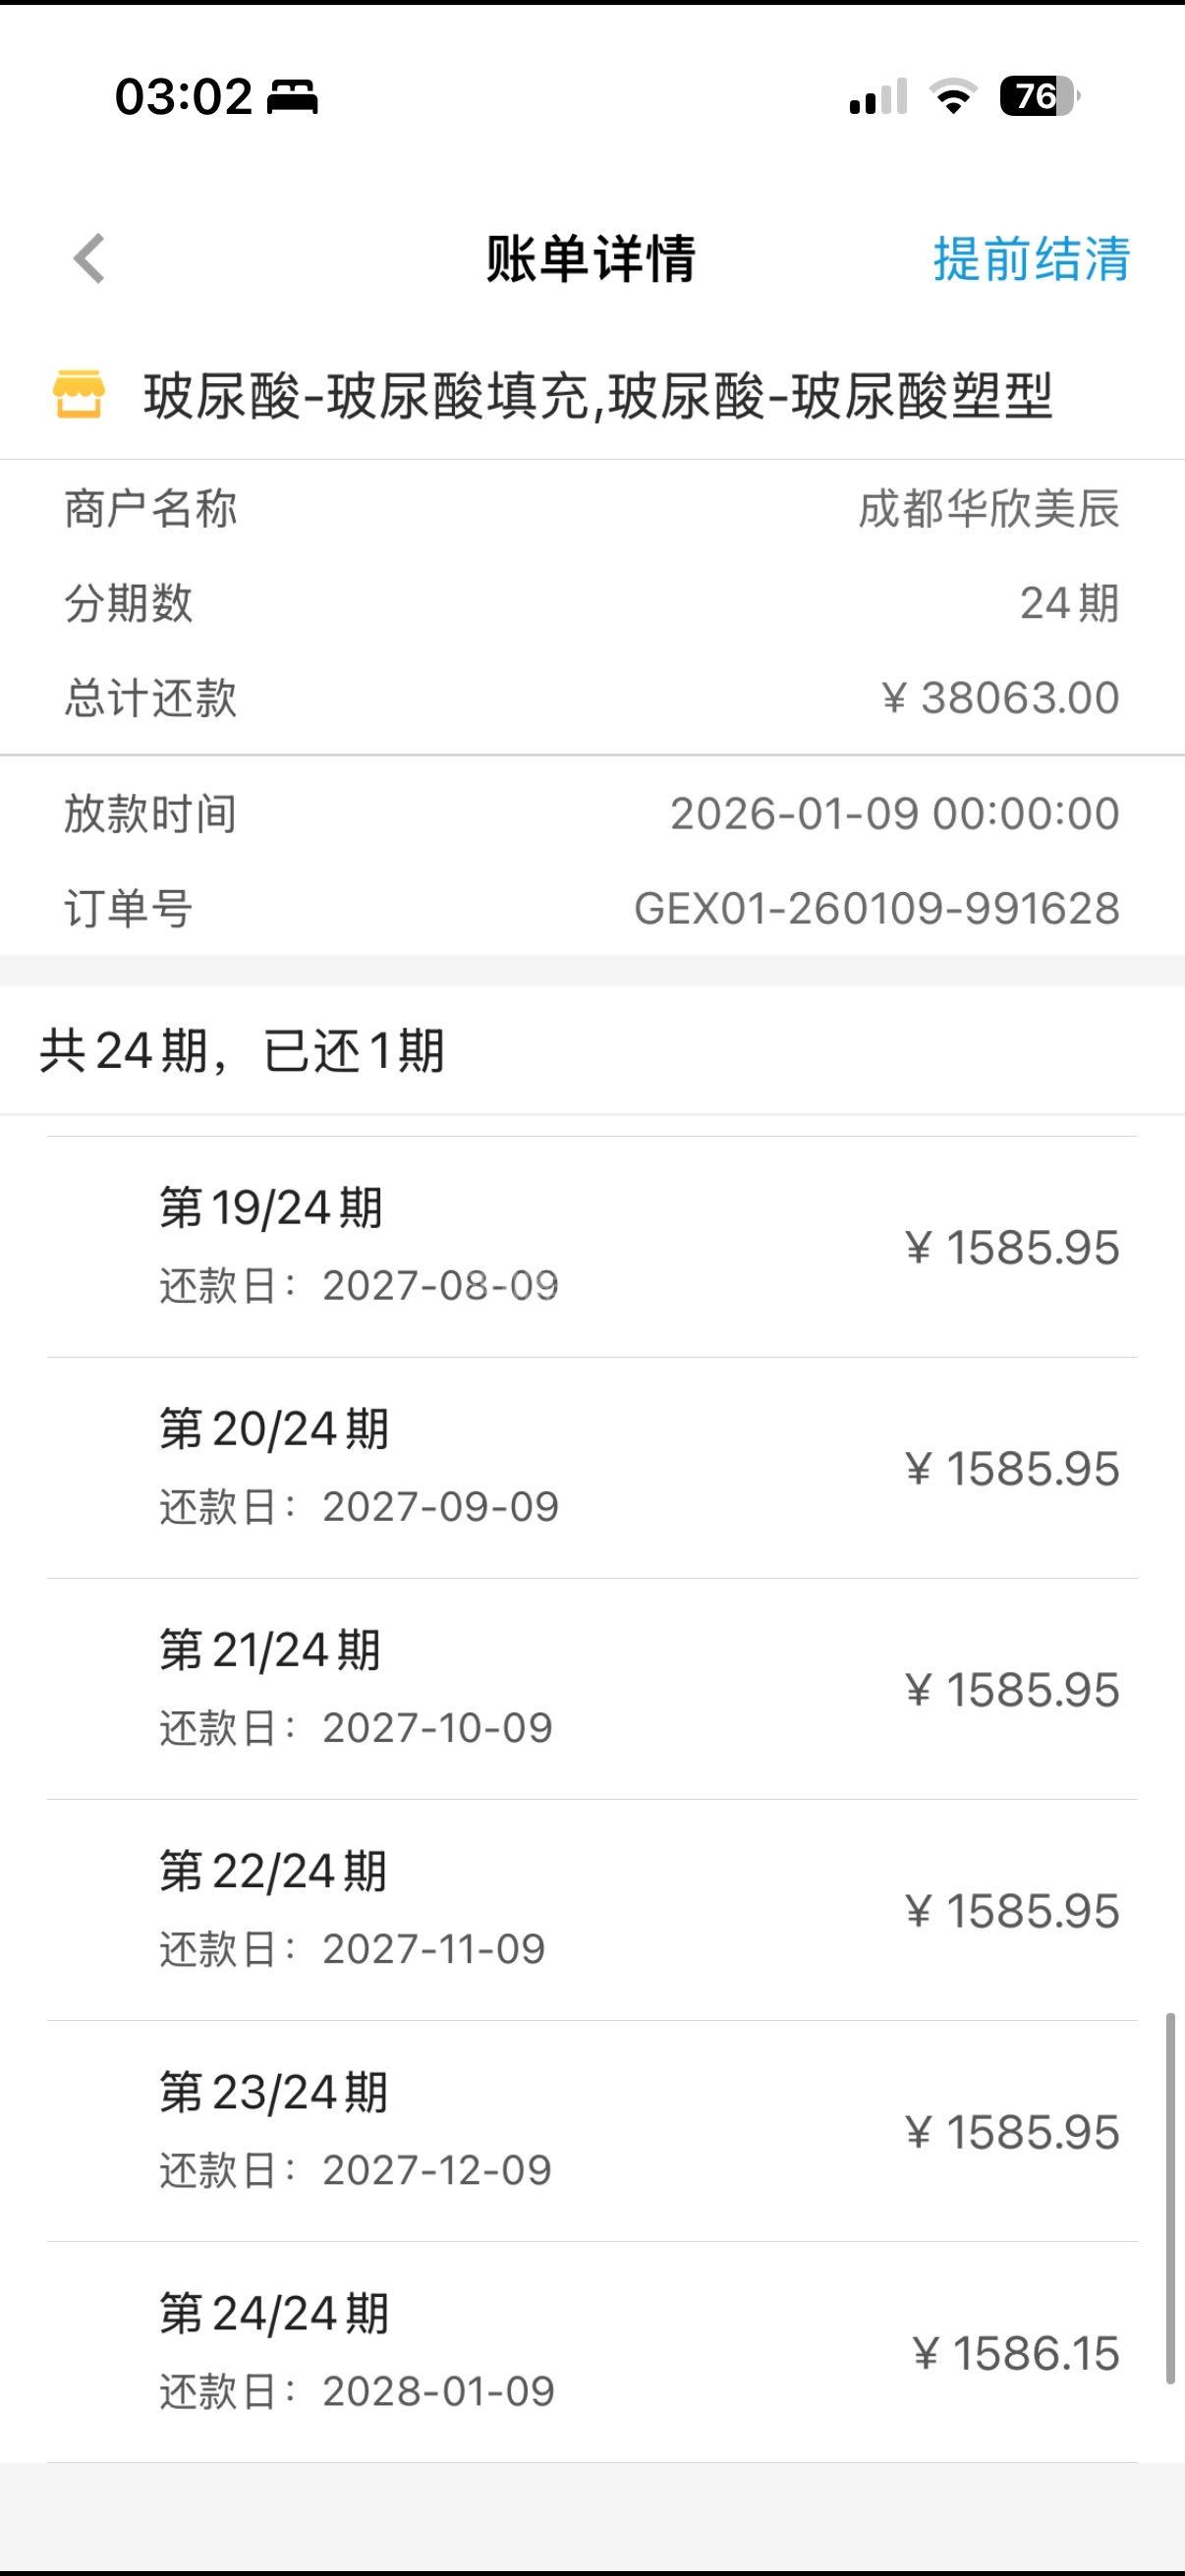Screen dimensions: 1185x2576
Task: Tap the back arrow icon
Action: click(89, 259)
